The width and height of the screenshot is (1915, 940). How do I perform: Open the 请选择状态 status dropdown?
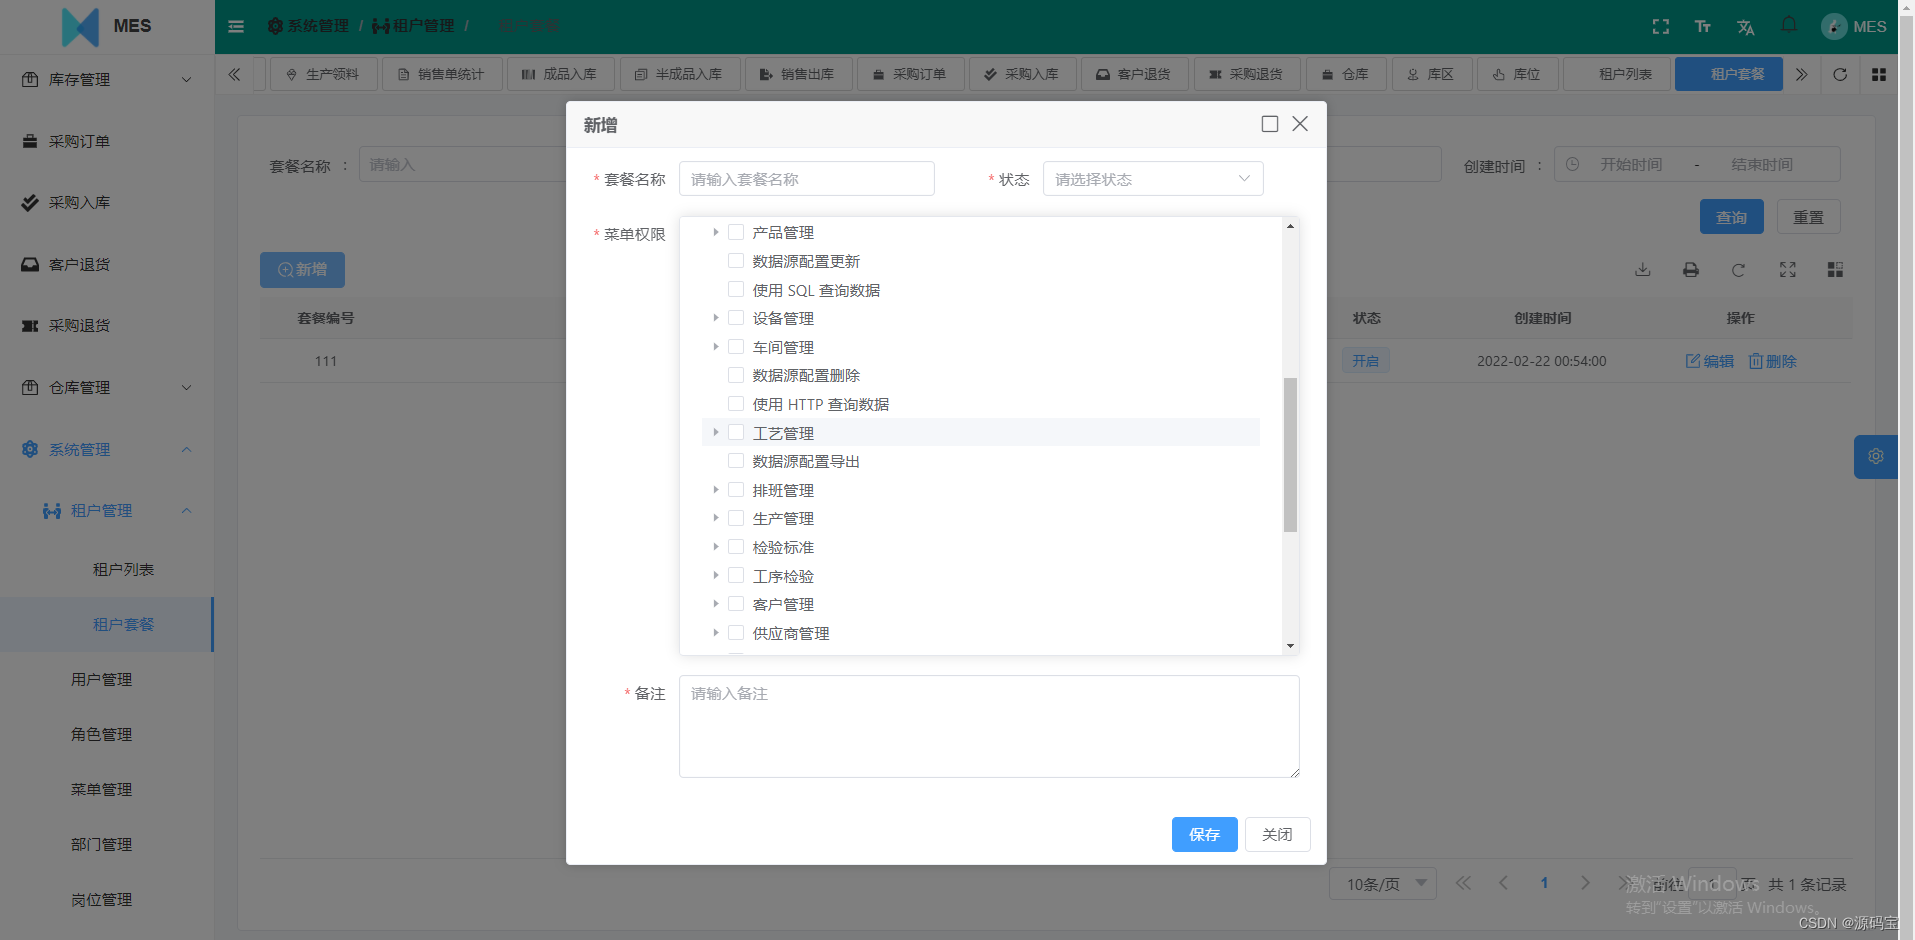(1151, 178)
